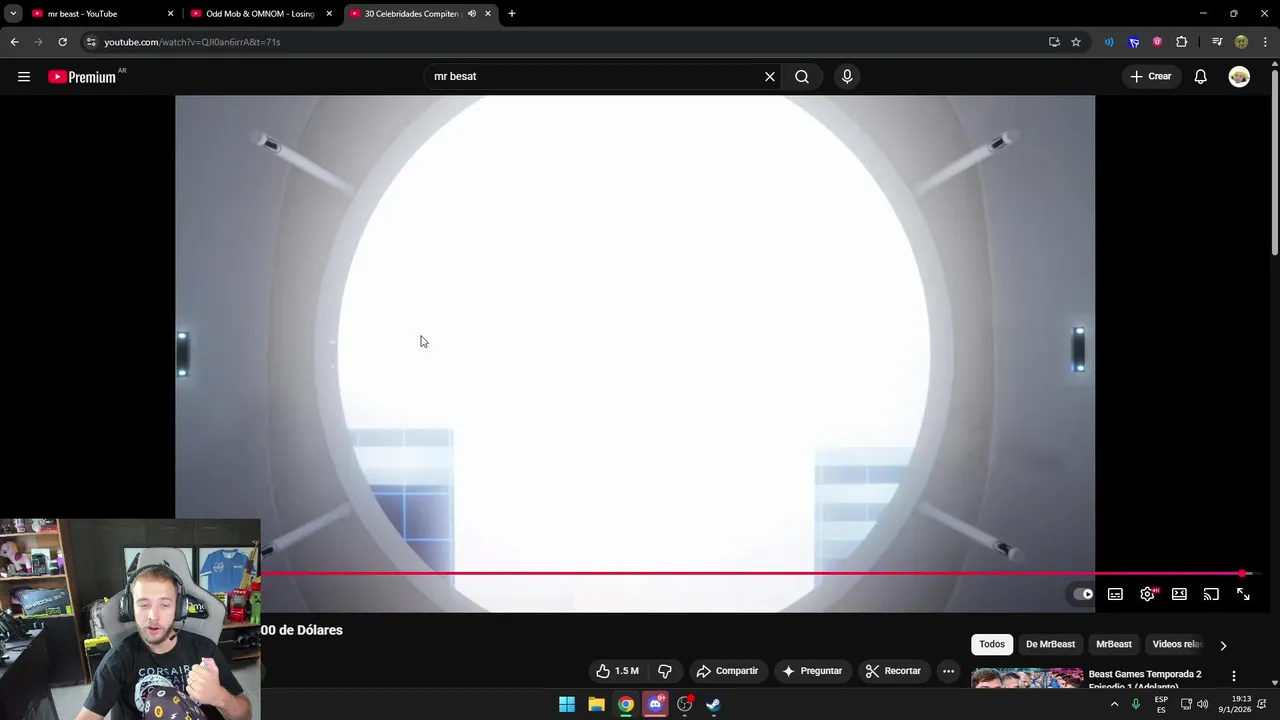The height and width of the screenshot is (720, 1280).
Task: Click the Recortar clip button
Action: (893, 671)
